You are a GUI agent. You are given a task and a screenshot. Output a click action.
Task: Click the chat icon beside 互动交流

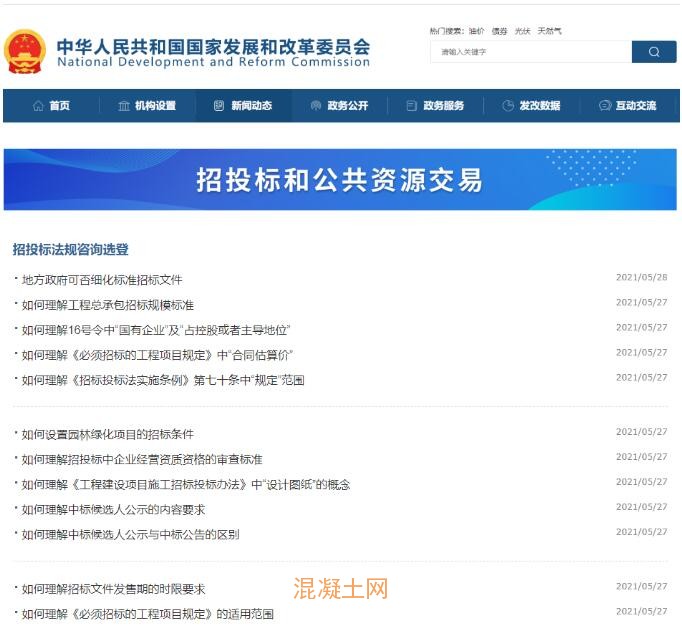pyautogui.click(x=604, y=106)
